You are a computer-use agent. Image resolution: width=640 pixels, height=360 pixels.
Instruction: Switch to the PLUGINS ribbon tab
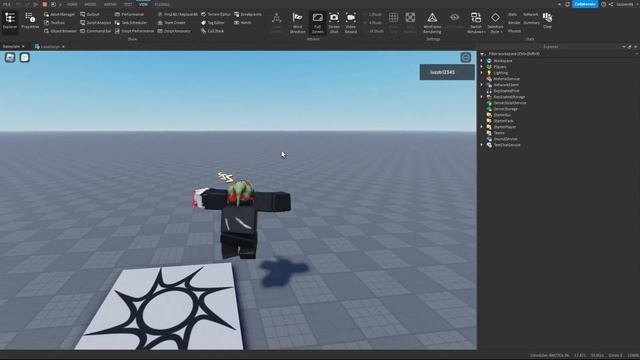point(162,4)
